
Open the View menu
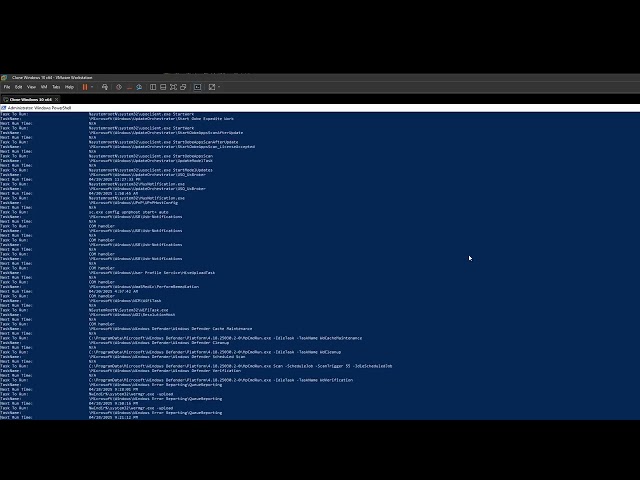tap(31, 87)
